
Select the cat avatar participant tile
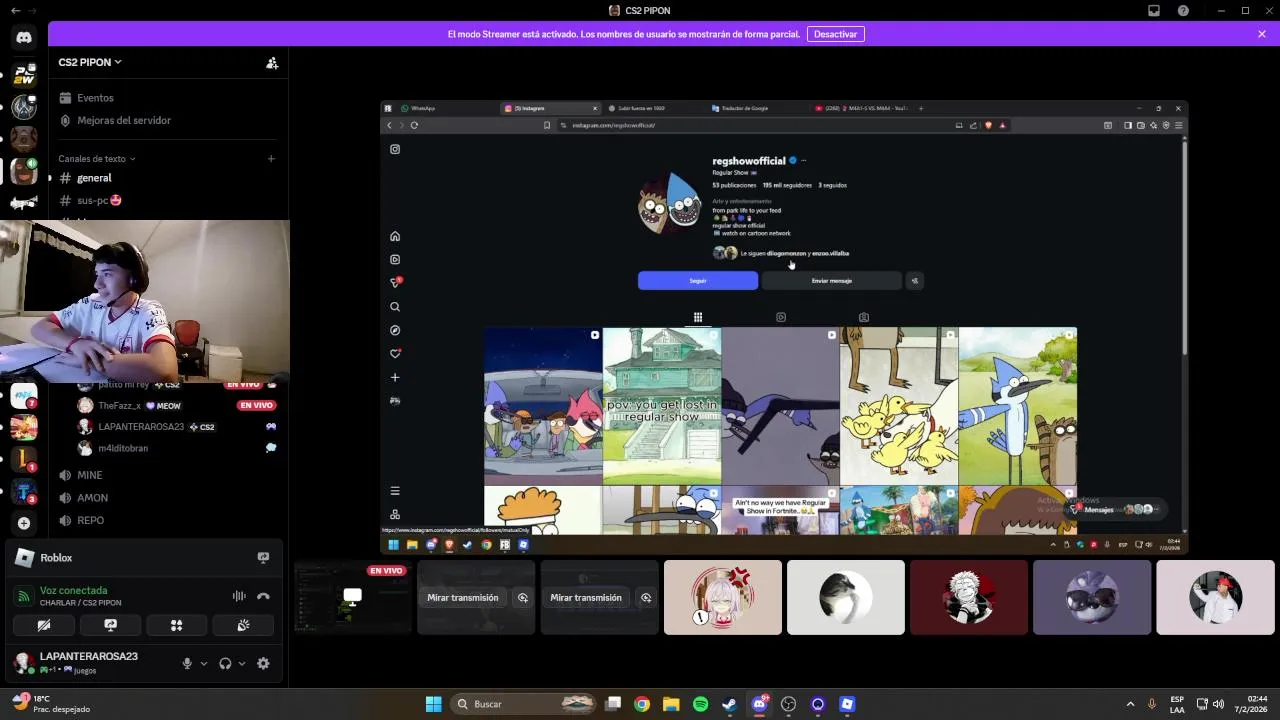tap(846, 597)
